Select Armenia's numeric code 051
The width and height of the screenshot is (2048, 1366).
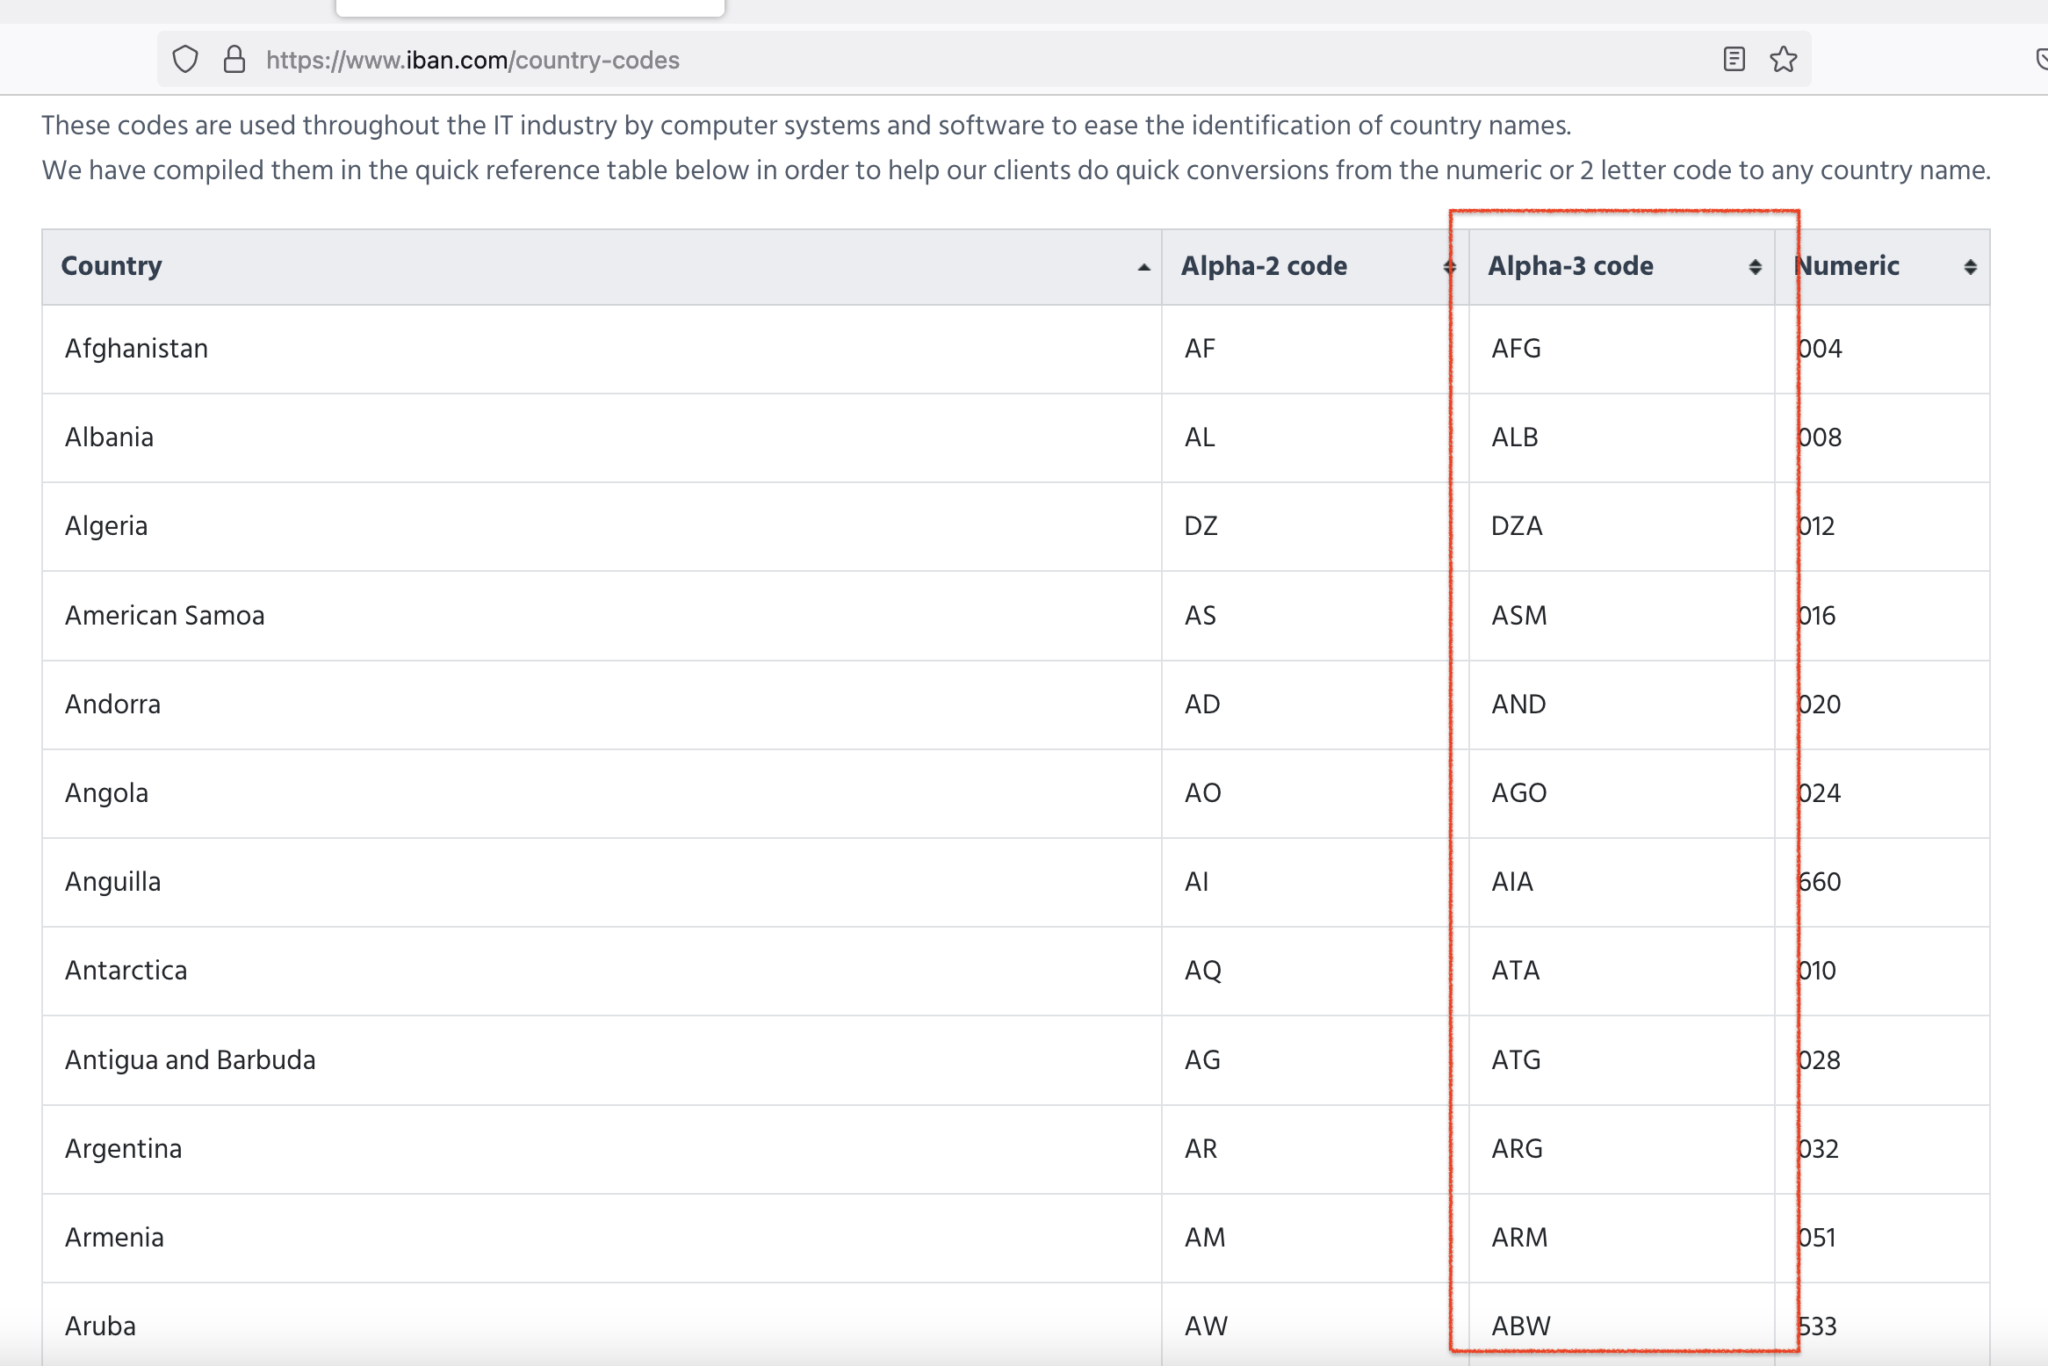click(x=1817, y=1238)
